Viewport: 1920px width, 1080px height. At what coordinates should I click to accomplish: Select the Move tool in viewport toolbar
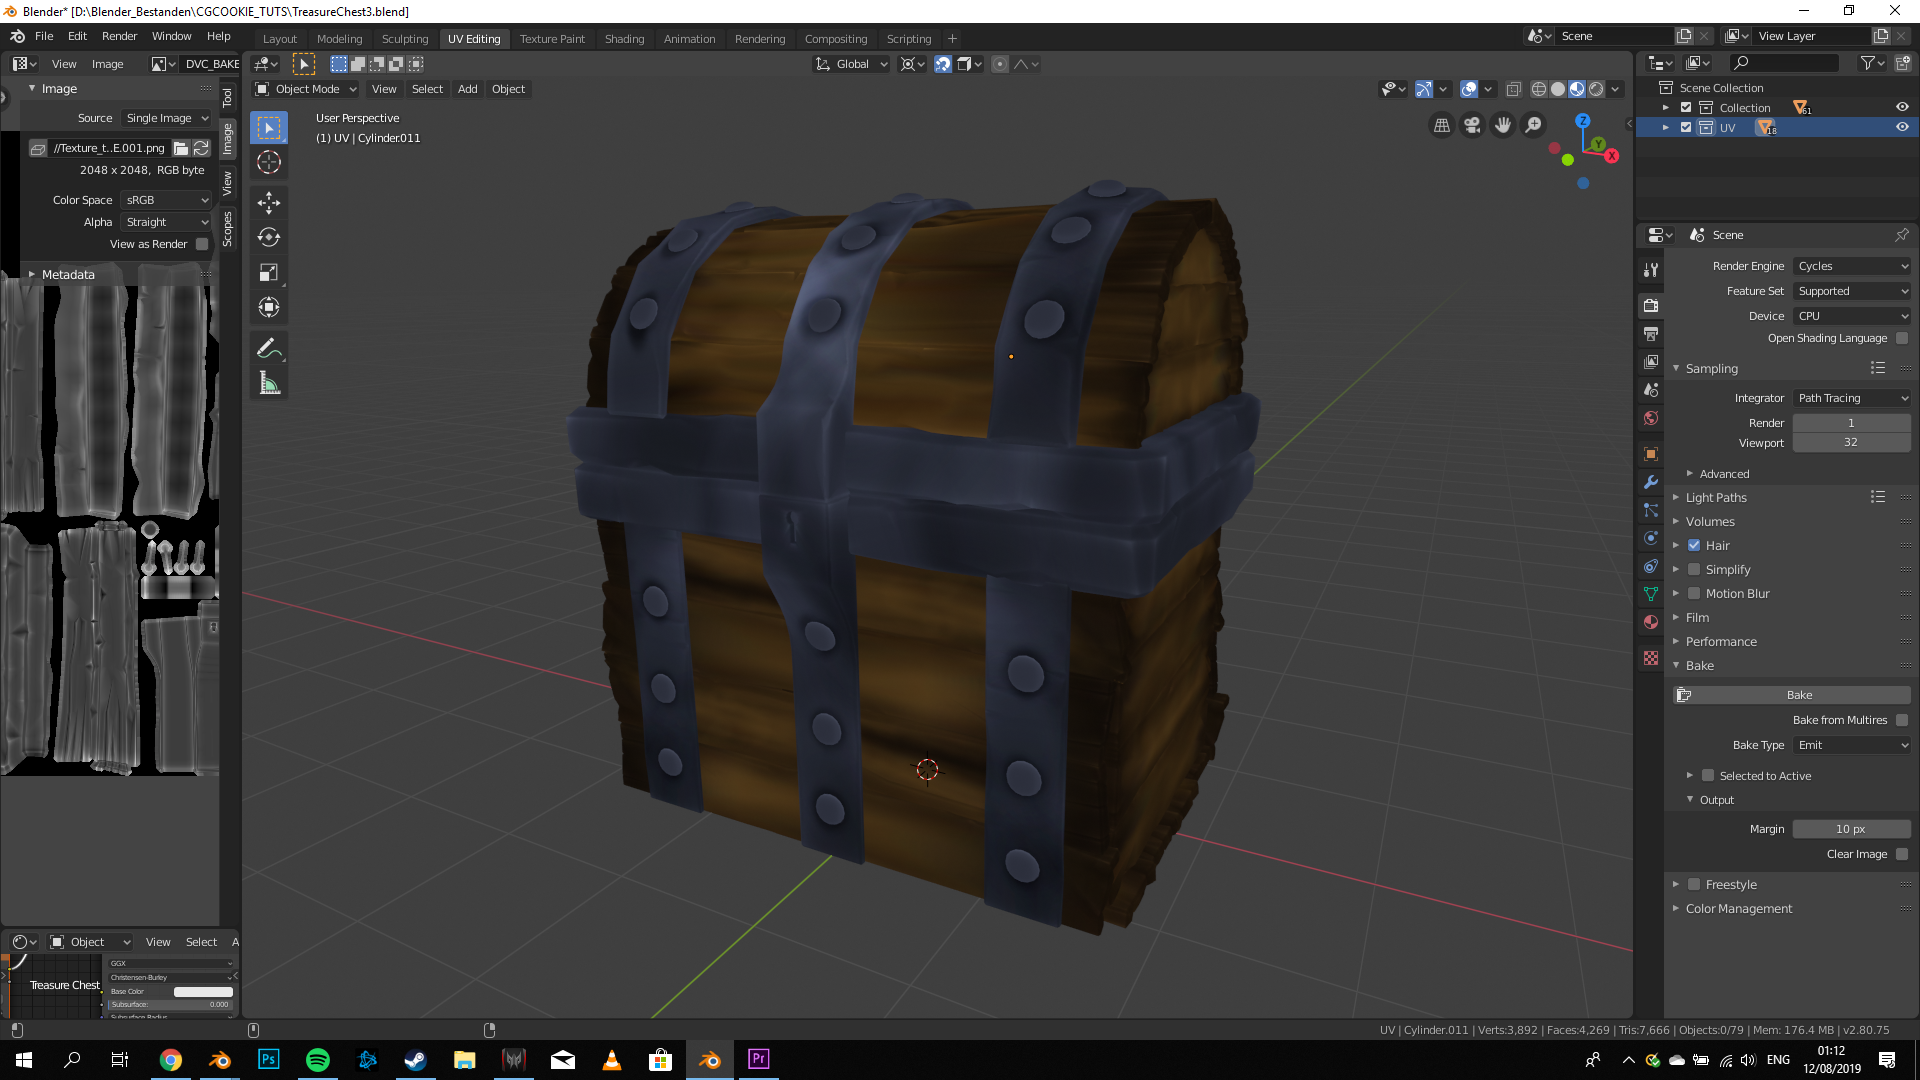click(268, 203)
